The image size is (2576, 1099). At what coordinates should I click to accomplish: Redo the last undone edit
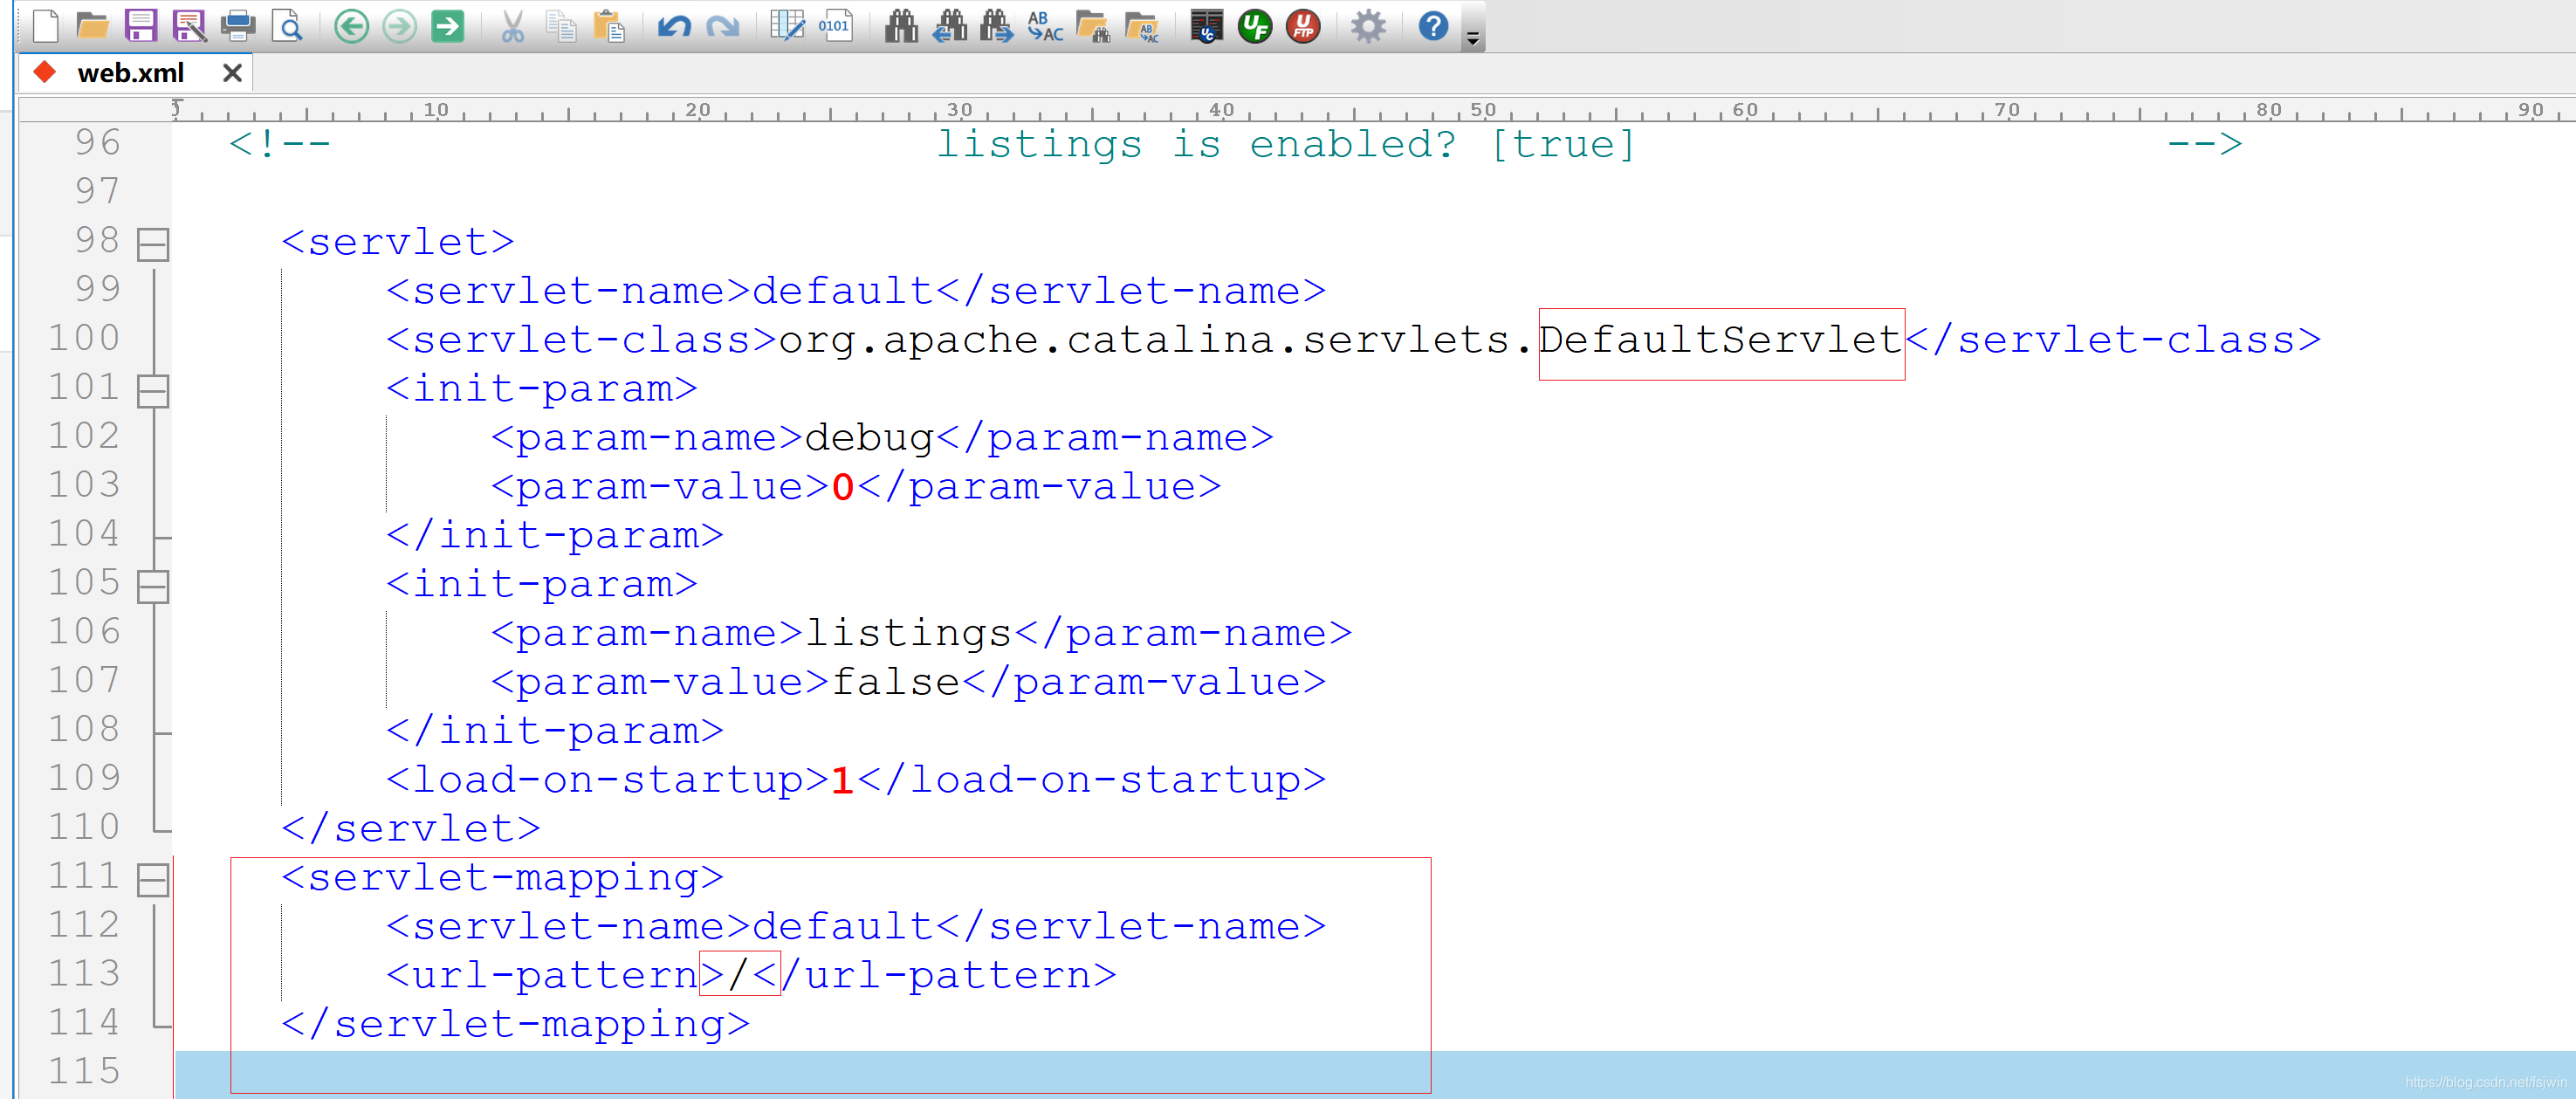point(722,25)
